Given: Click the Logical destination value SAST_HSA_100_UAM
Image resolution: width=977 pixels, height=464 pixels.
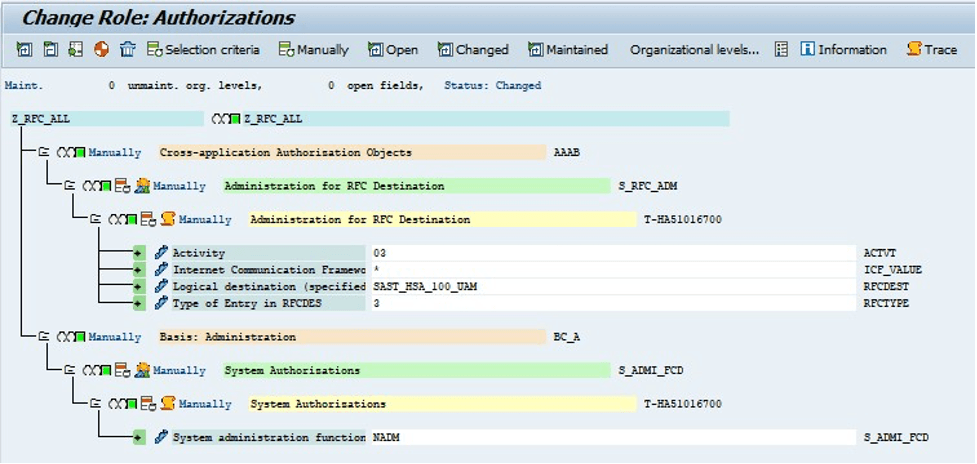Looking at the screenshot, I should coord(424,286).
